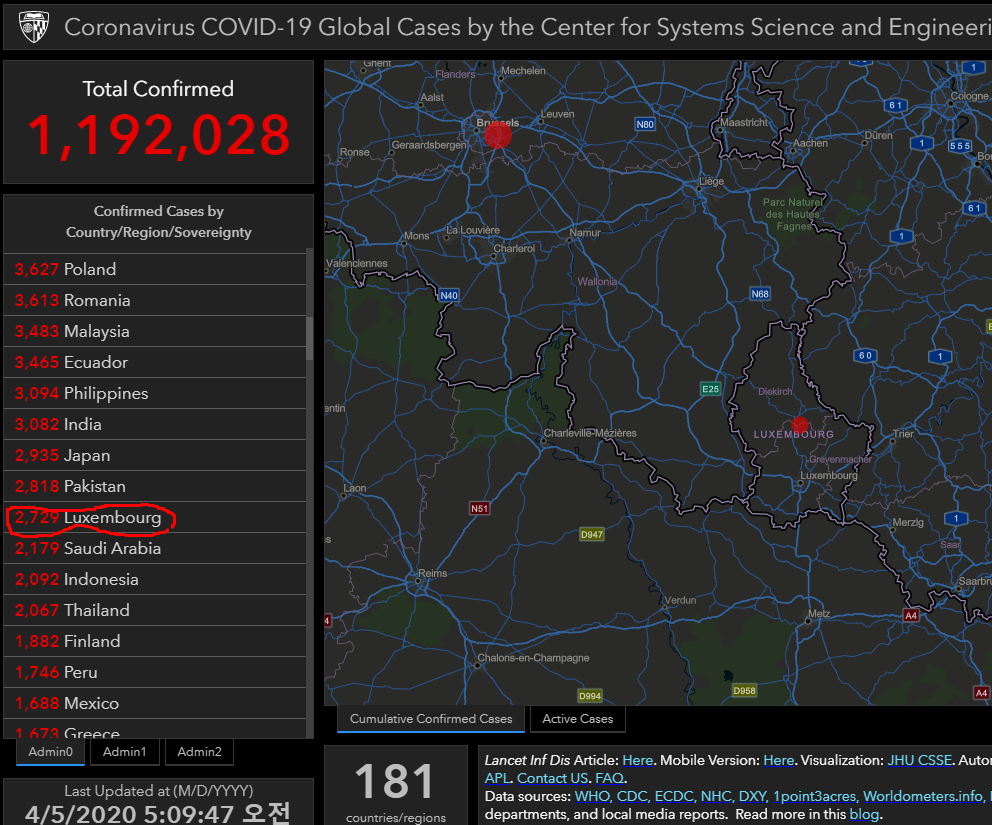Select Finland in the country list
Image resolution: width=992 pixels, height=825 pixels.
click(155, 641)
